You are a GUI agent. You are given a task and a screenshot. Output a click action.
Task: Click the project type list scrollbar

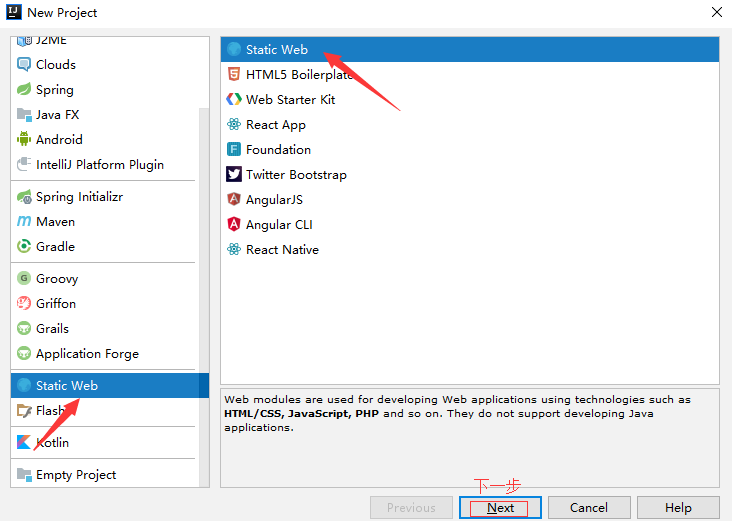(204, 297)
